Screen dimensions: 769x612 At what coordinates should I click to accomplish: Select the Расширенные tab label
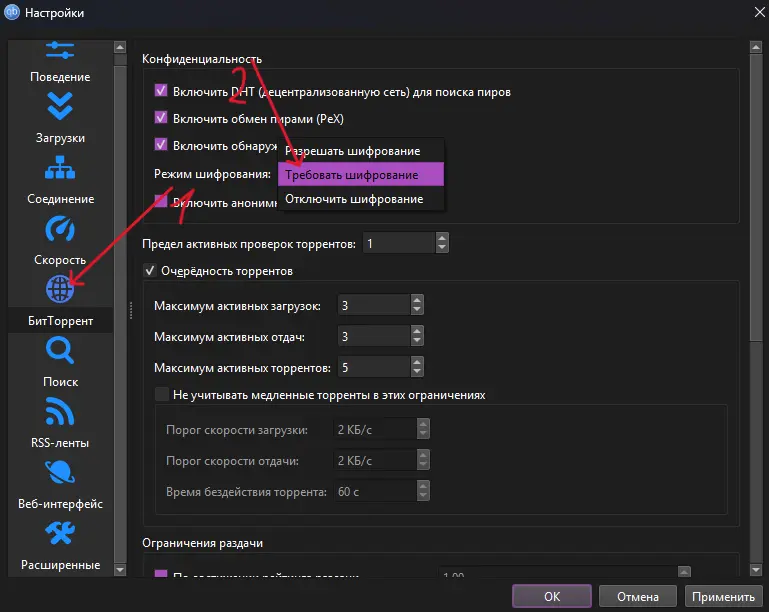click(60, 564)
